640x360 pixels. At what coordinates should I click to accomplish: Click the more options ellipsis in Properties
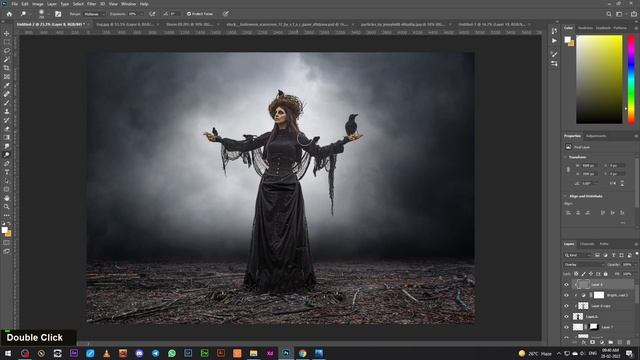coord(623,223)
